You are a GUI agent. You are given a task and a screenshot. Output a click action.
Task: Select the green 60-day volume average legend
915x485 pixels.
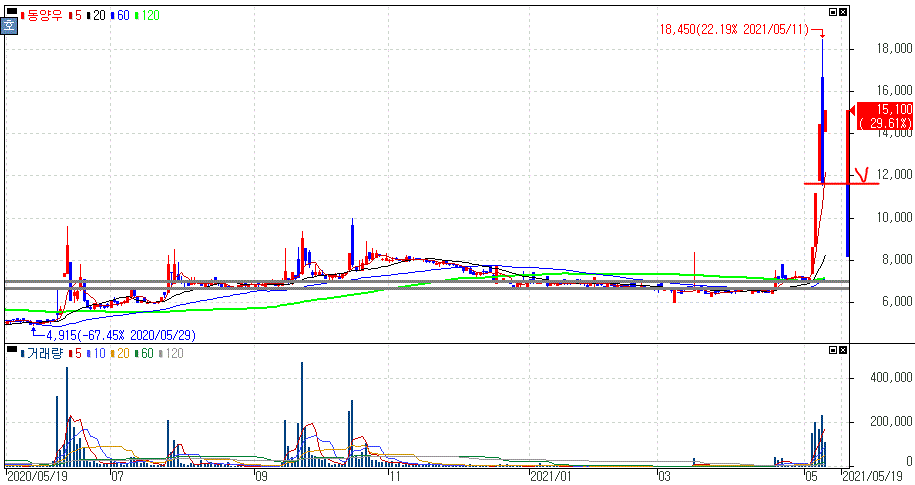[x=144, y=354]
